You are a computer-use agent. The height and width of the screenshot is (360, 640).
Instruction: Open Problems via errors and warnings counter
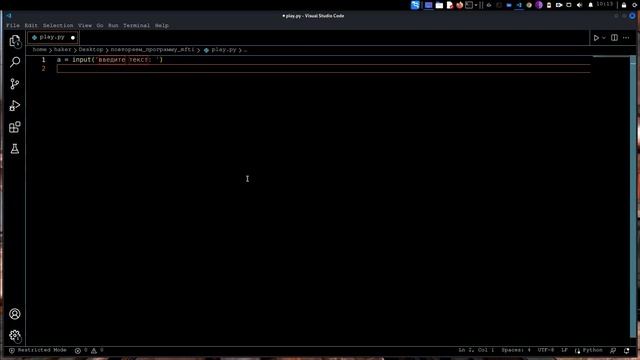click(x=89, y=350)
